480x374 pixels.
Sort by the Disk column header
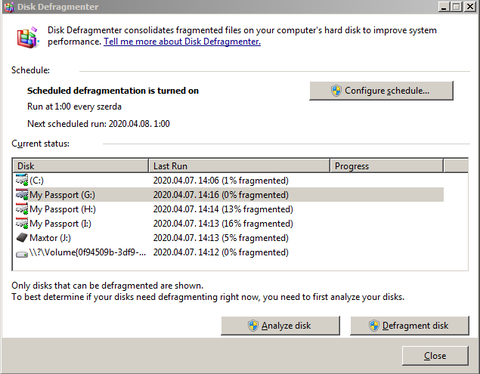point(81,166)
